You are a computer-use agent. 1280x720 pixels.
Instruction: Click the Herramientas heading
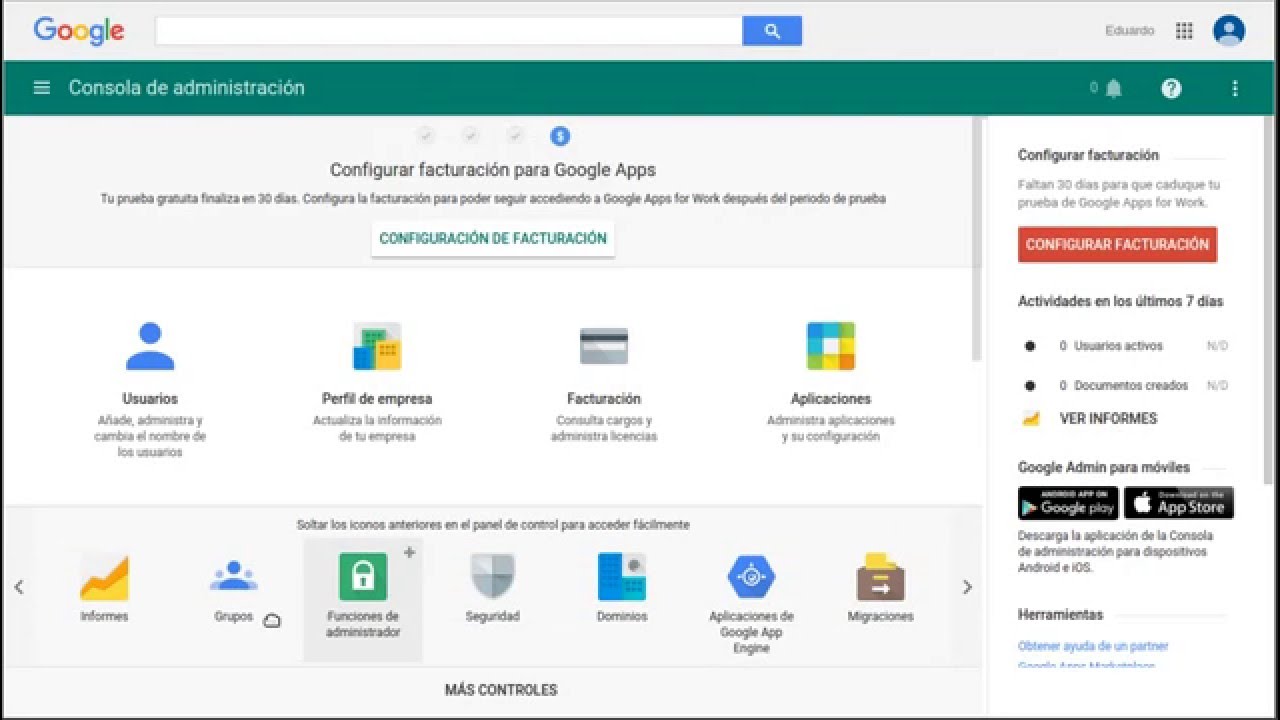[1061, 615]
